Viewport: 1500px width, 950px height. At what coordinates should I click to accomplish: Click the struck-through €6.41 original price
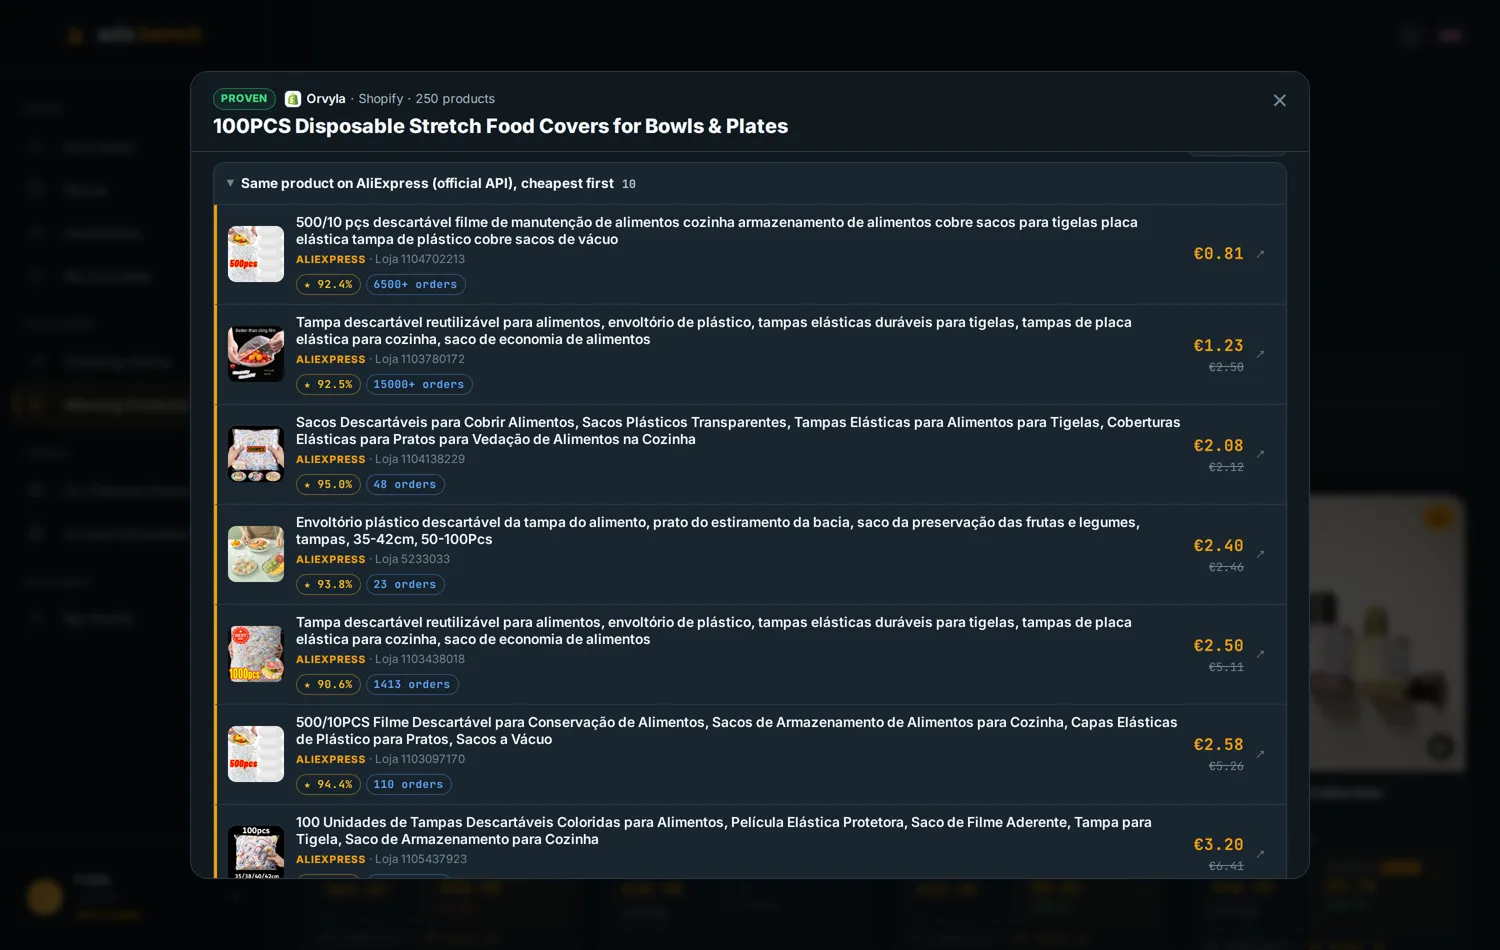1226,866
